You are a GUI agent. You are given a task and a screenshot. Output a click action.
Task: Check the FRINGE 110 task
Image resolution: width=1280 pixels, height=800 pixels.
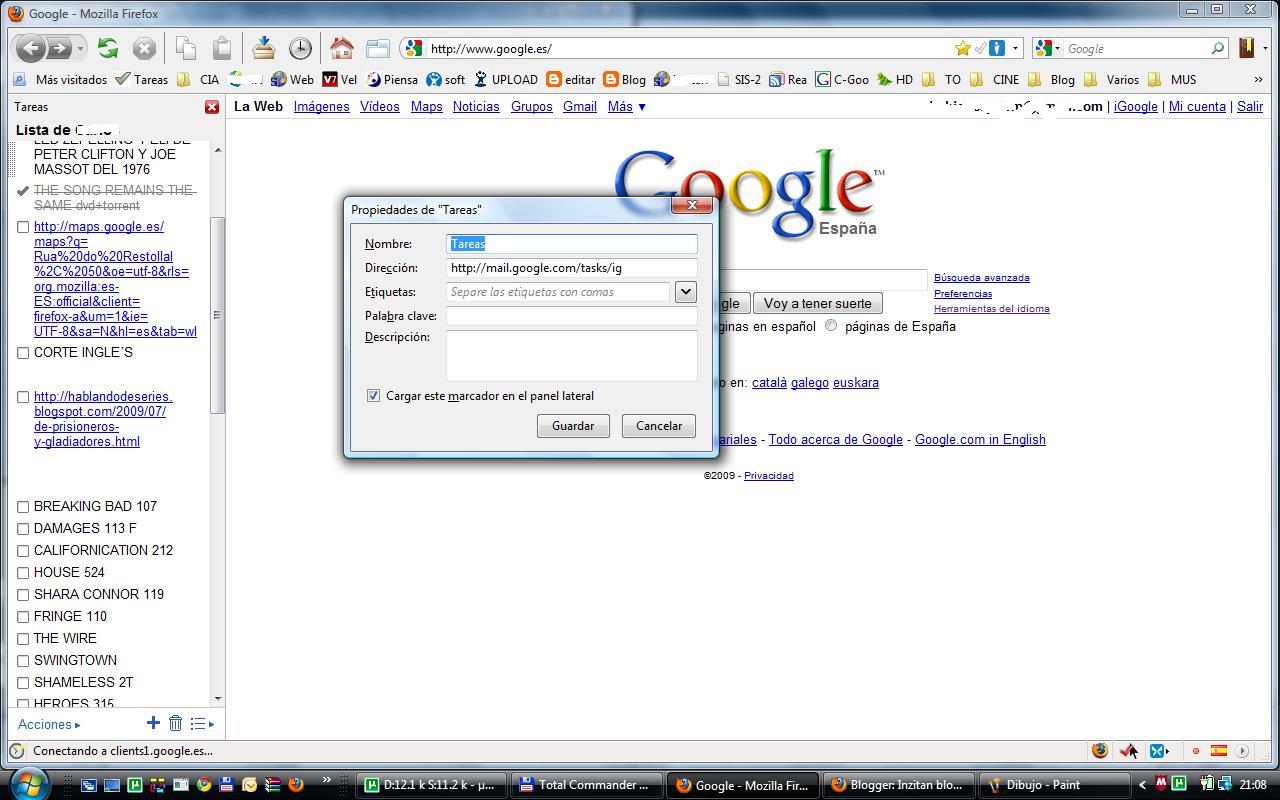click(x=23, y=617)
